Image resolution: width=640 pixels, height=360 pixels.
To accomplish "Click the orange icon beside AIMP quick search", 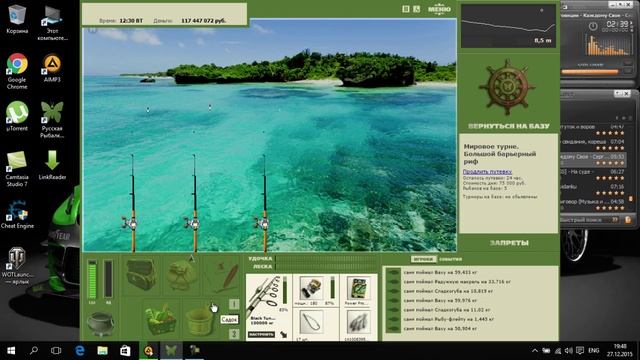I will [x=628, y=220].
